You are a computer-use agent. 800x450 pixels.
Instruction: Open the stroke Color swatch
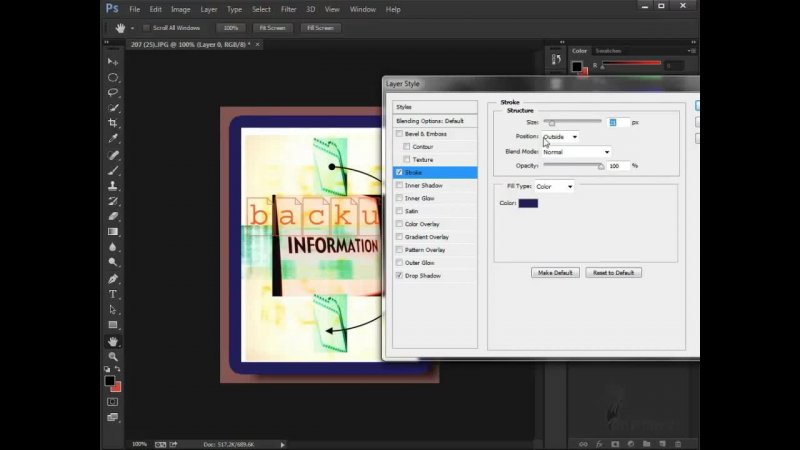[x=528, y=203]
